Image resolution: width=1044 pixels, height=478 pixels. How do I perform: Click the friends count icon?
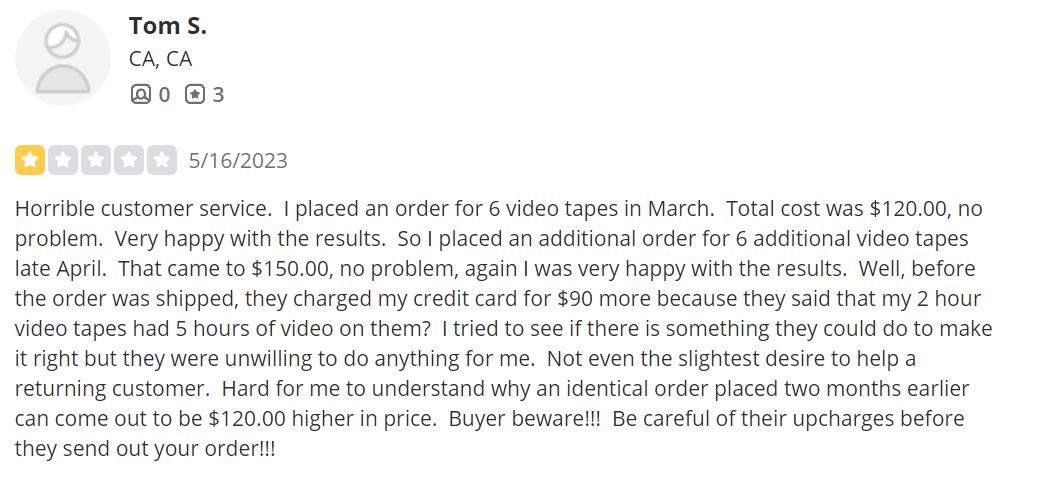140,95
